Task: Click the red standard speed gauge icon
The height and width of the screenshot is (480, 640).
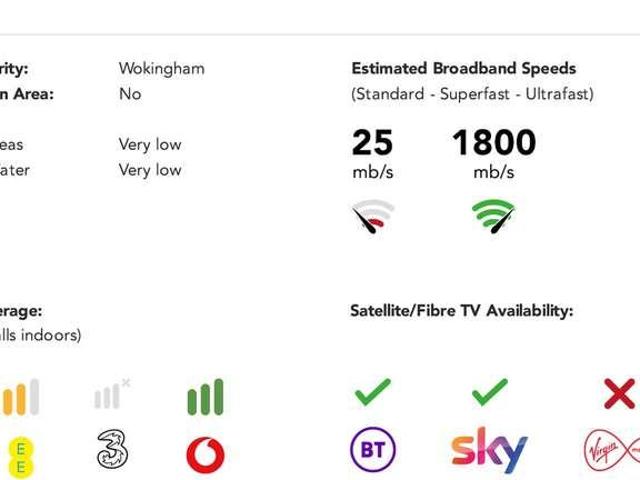Action: tap(373, 216)
